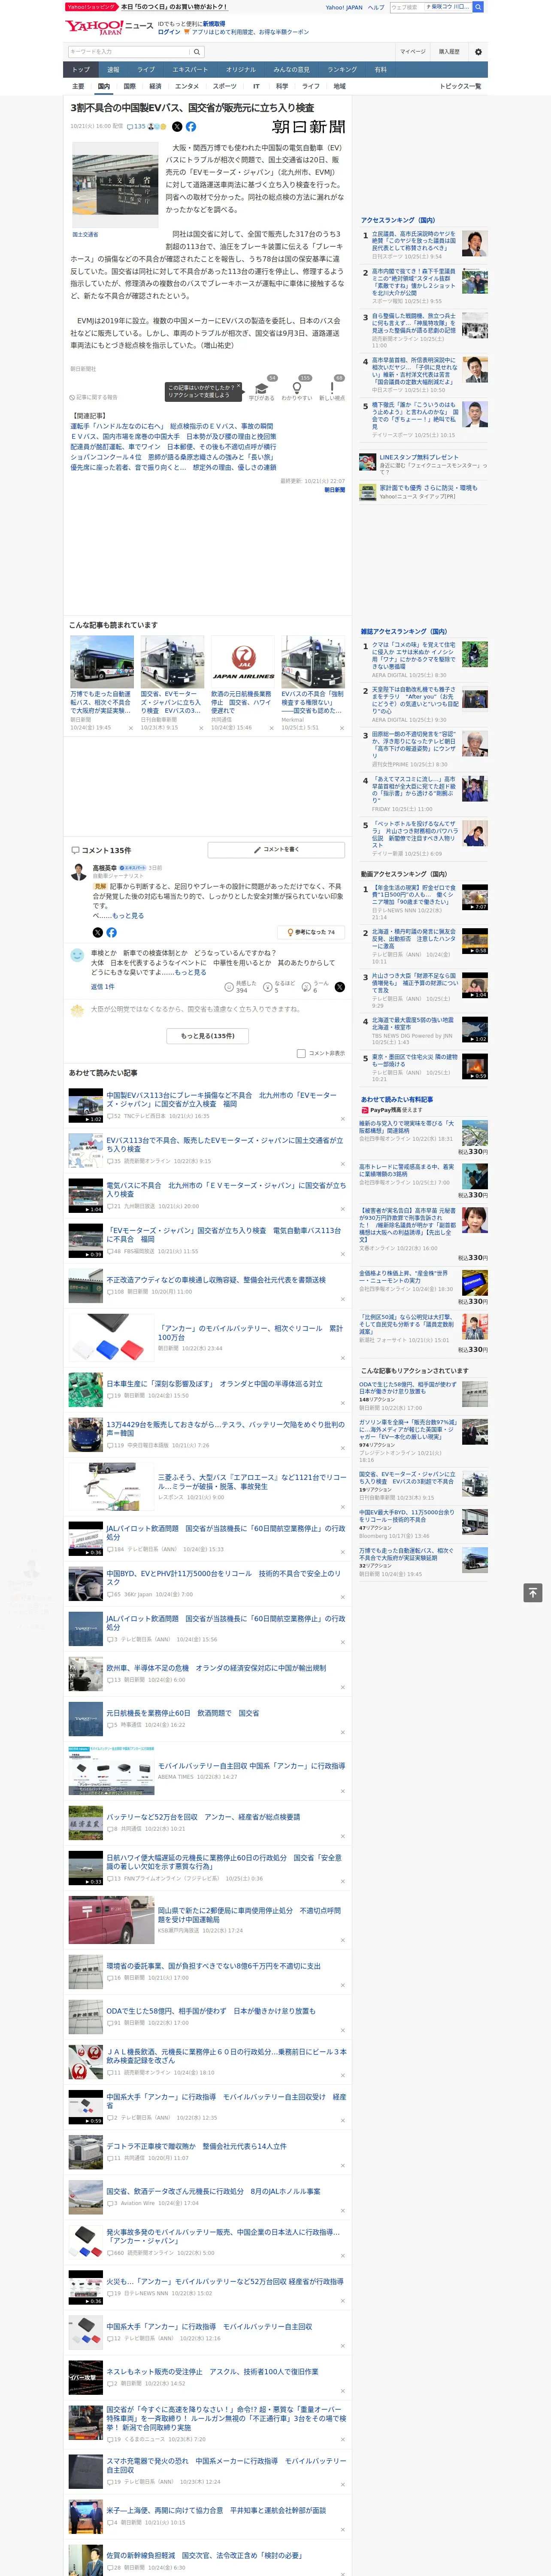Open the 国土交通省 article photo
The image size is (551, 2576).
pos(115,185)
